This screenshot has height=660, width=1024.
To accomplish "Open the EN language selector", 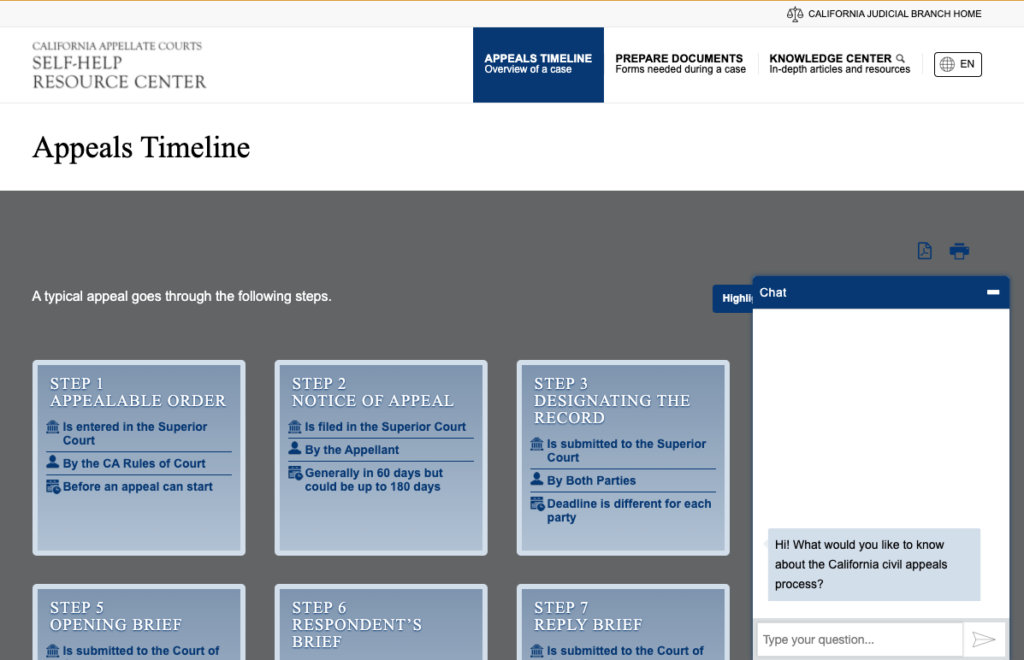I will [x=957, y=64].
